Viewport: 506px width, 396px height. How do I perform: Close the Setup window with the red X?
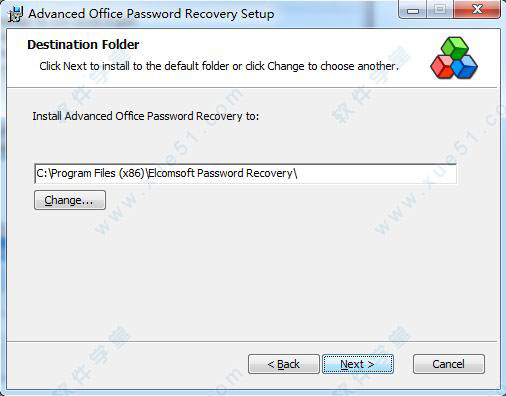[x=477, y=10]
